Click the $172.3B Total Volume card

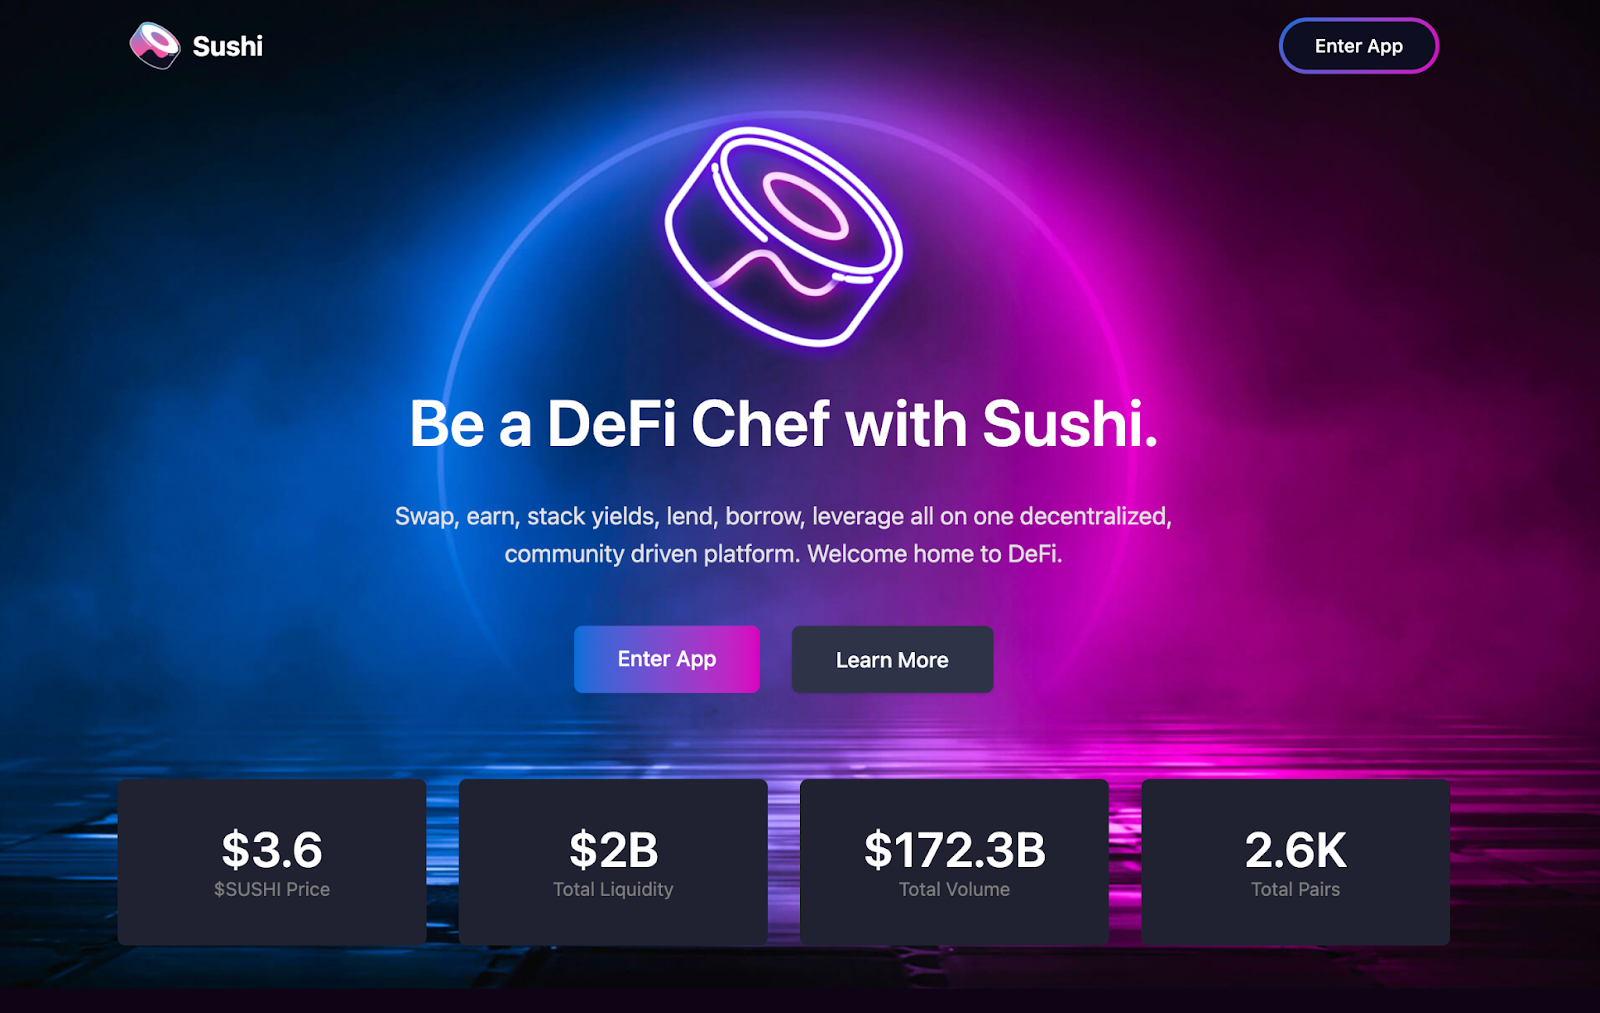(954, 862)
